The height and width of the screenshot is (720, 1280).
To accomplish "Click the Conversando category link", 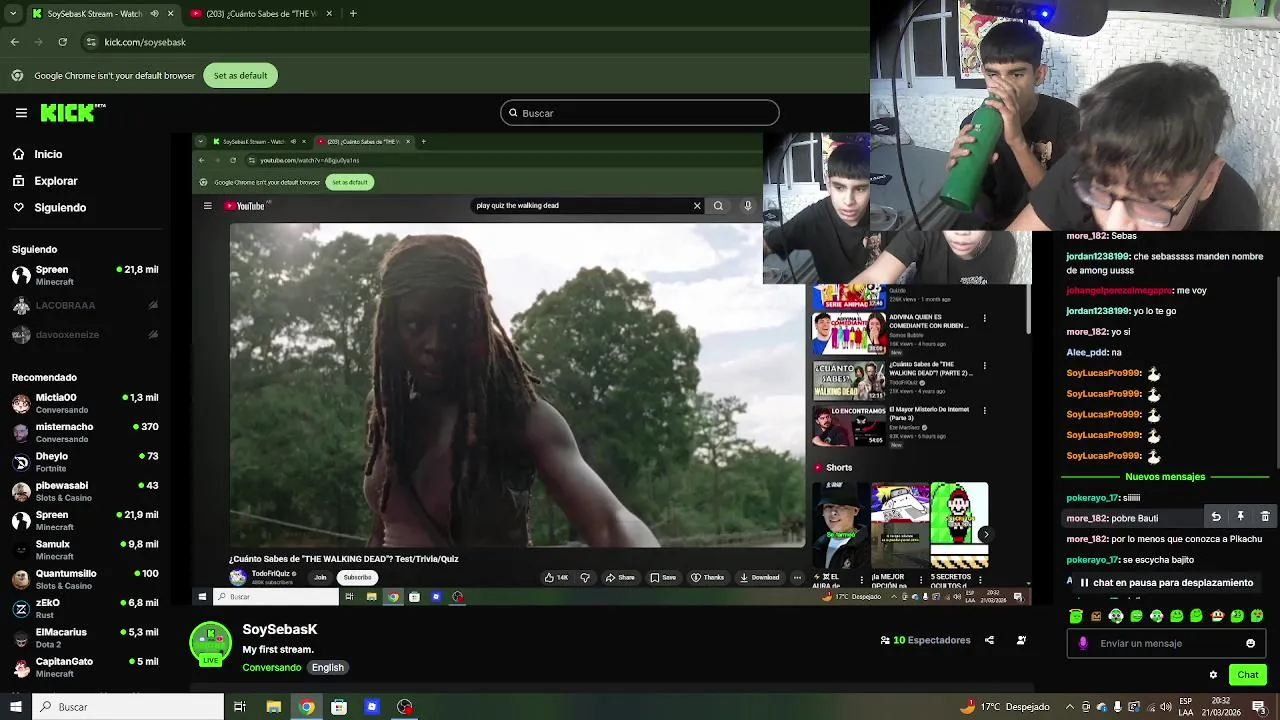I will point(271,667).
